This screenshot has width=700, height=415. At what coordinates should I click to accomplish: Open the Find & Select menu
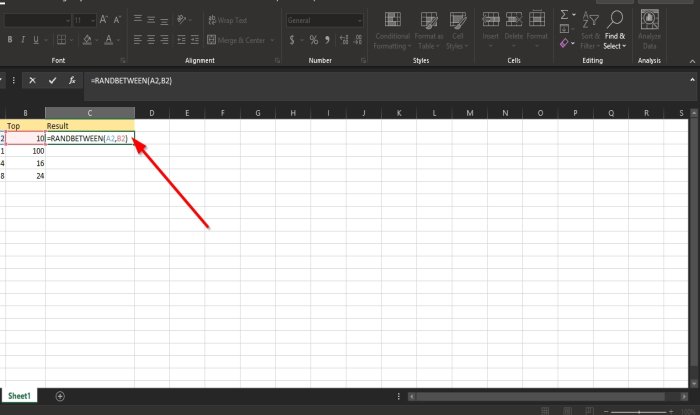click(615, 30)
